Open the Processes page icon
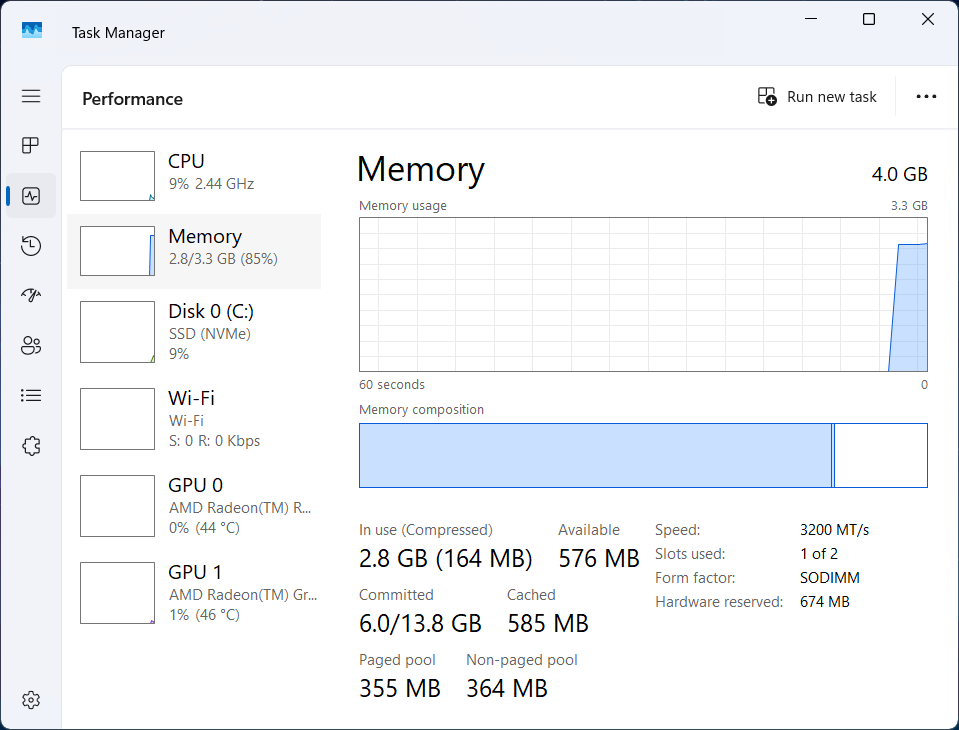The height and width of the screenshot is (730, 959). click(30, 145)
